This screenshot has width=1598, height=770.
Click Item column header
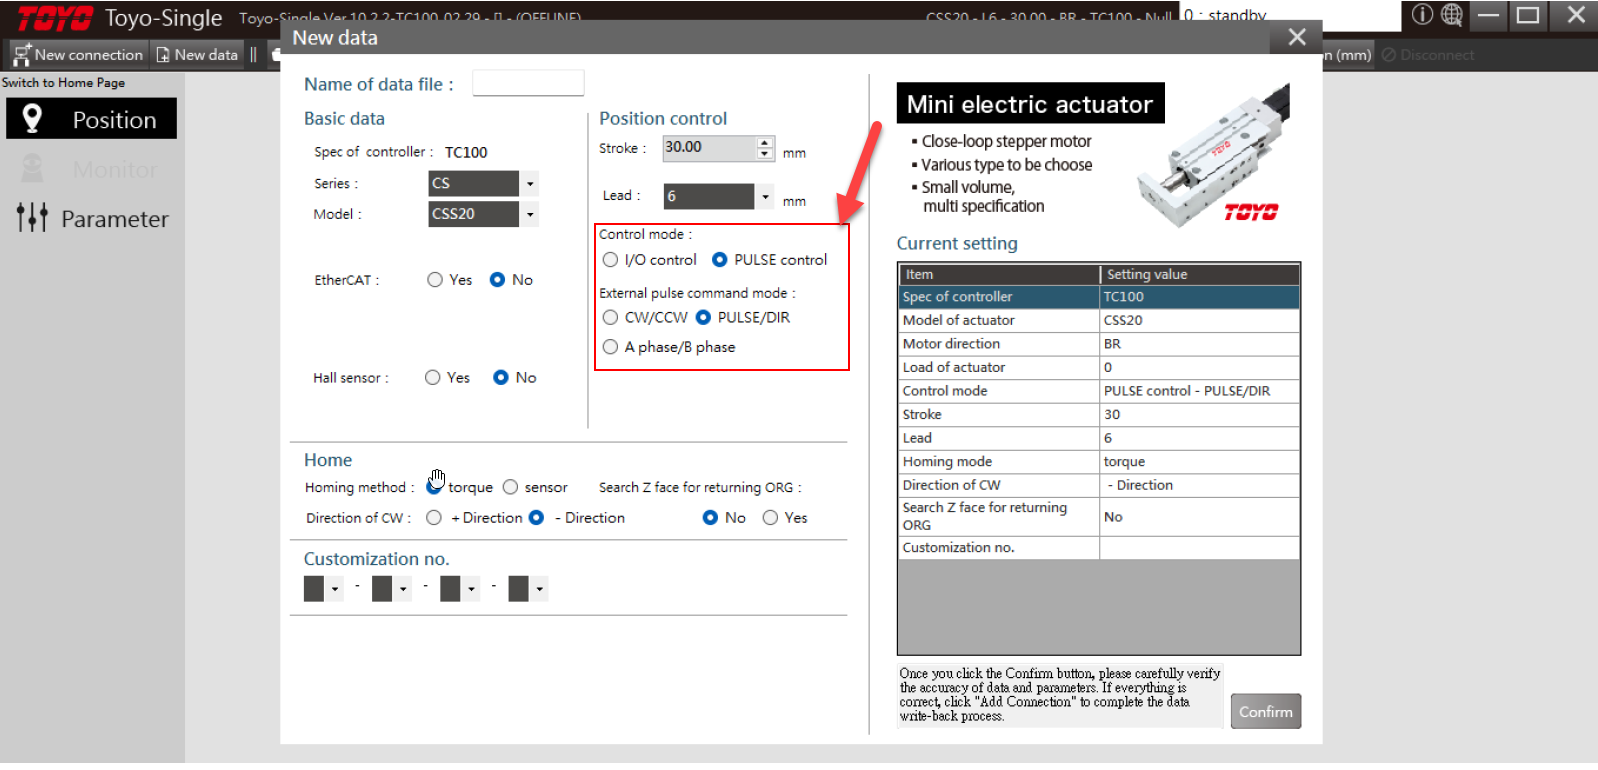point(999,274)
